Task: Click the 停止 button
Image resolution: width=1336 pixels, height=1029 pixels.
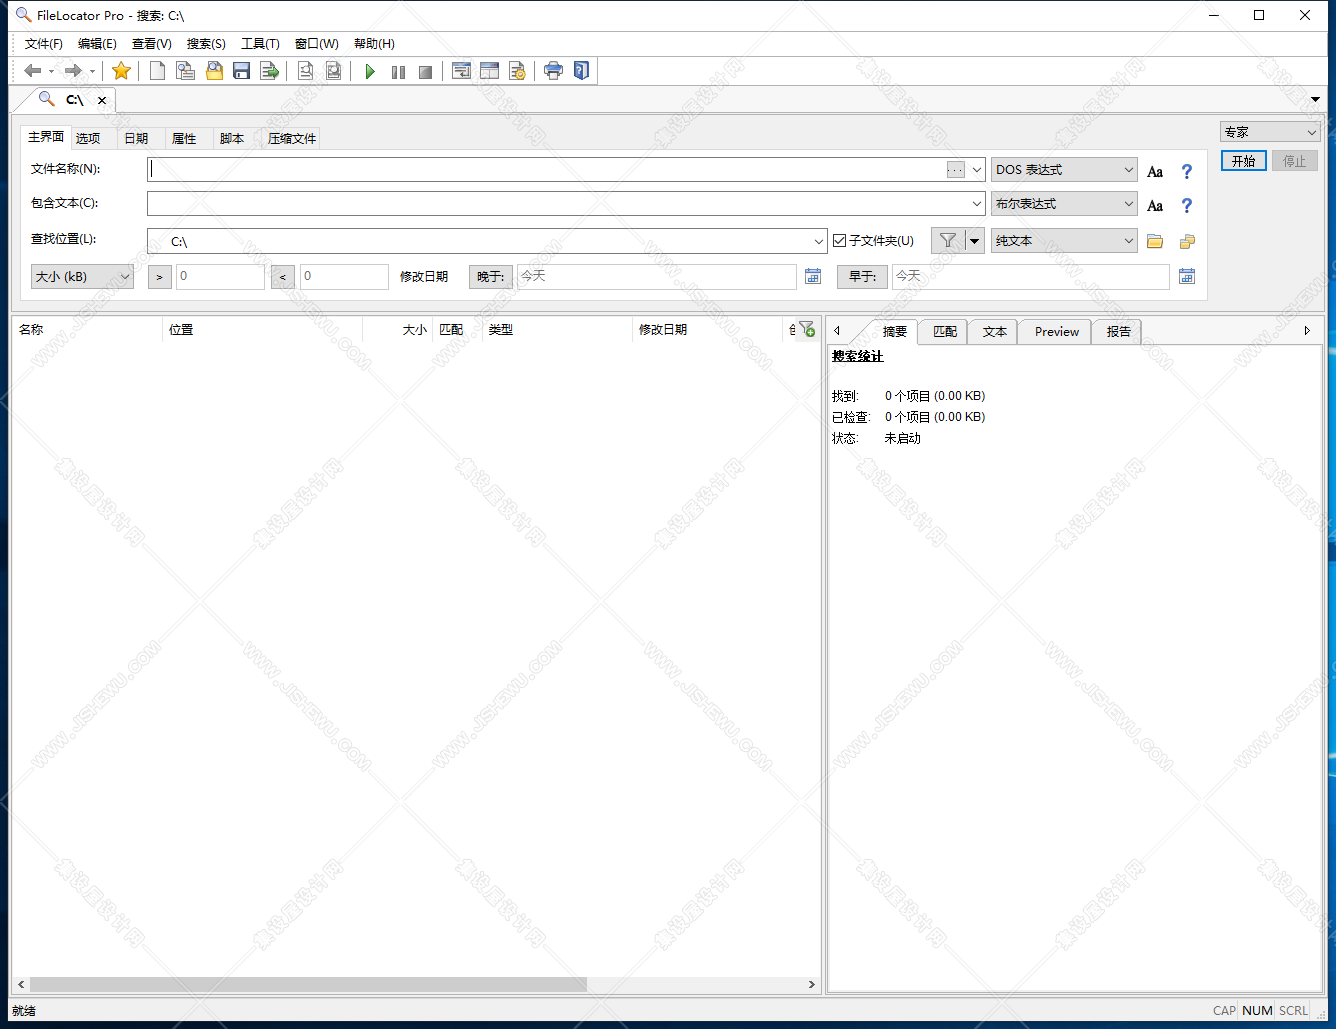Action: click(x=1295, y=161)
